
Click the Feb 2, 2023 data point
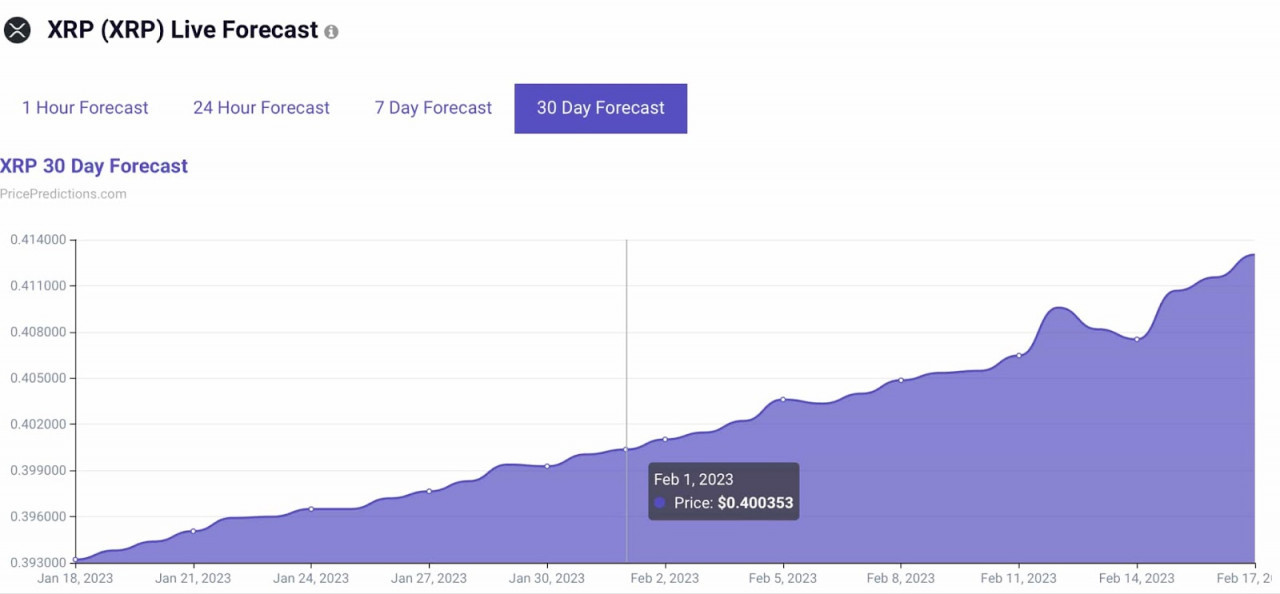(x=665, y=439)
